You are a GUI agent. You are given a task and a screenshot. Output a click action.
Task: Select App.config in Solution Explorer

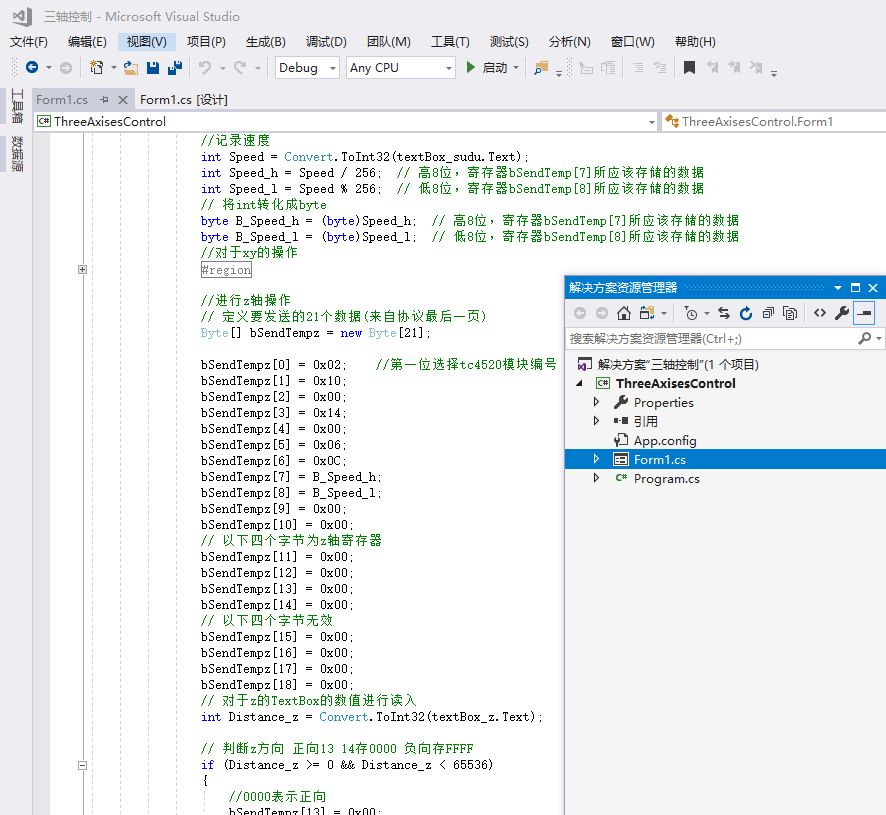pos(664,440)
